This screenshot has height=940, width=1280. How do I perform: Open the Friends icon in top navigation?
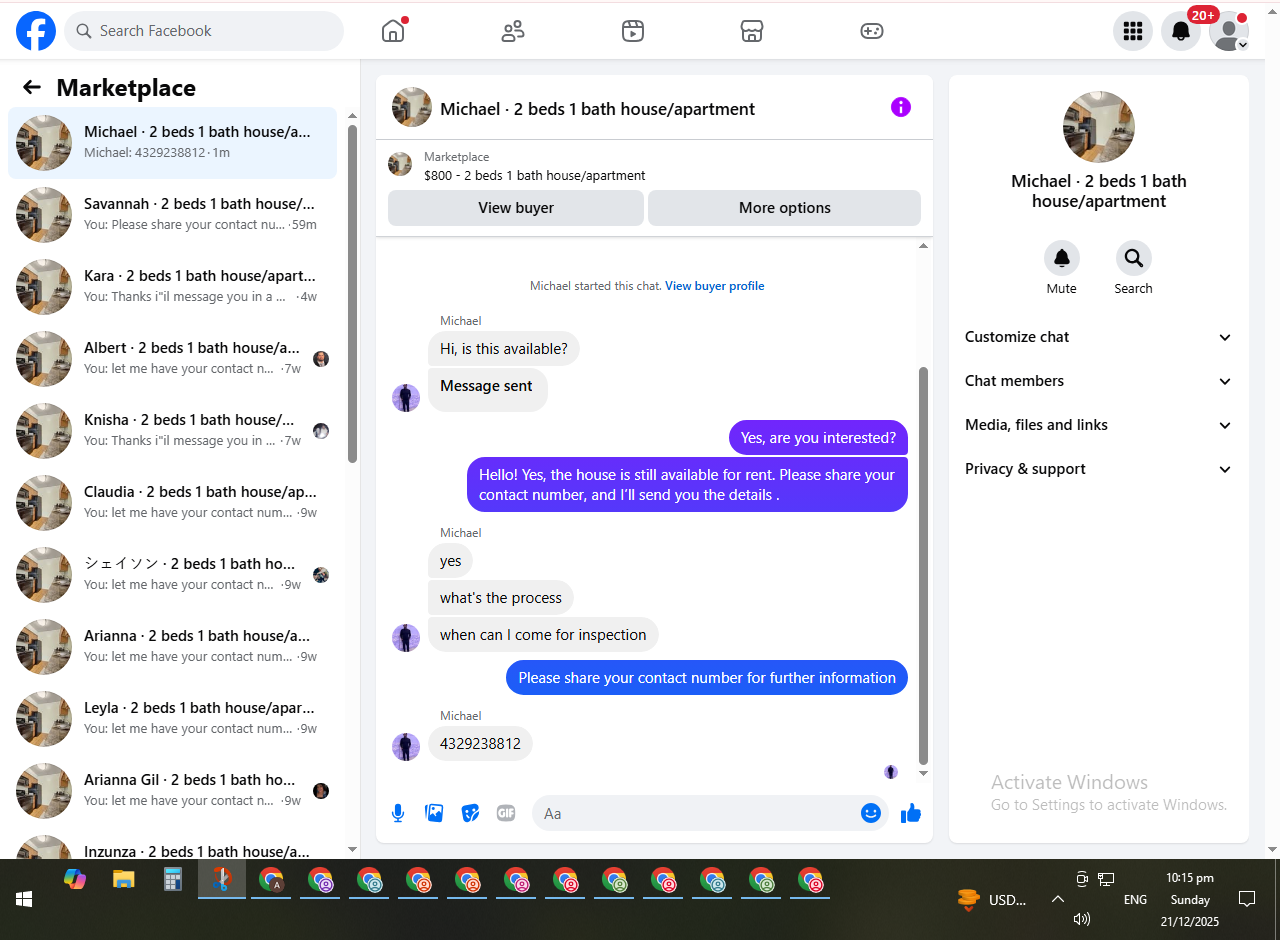click(x=513, y=31)
